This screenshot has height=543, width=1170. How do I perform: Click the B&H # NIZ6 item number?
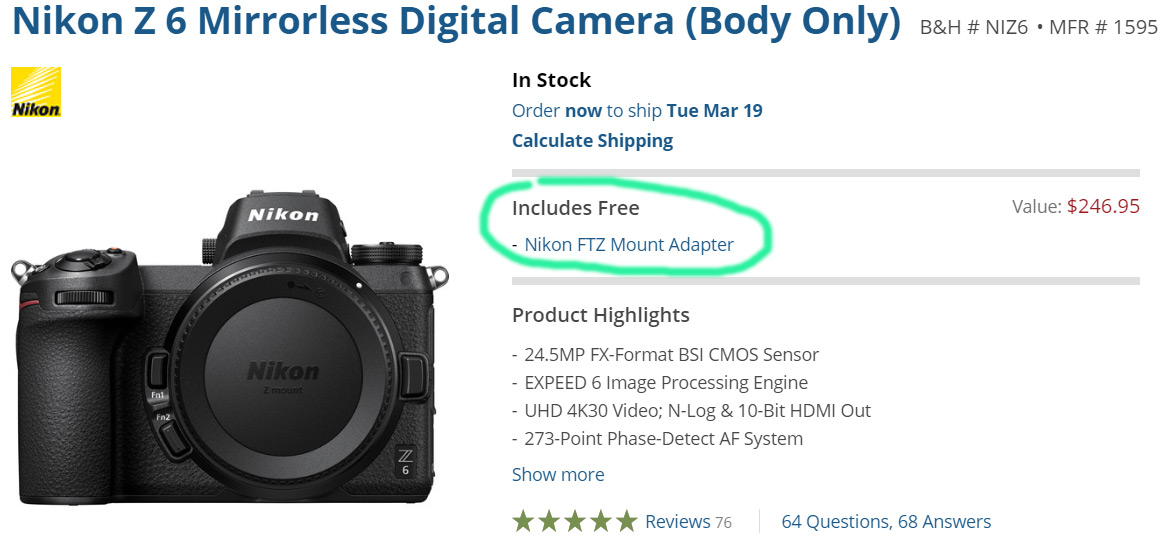[x=974, y=27]
